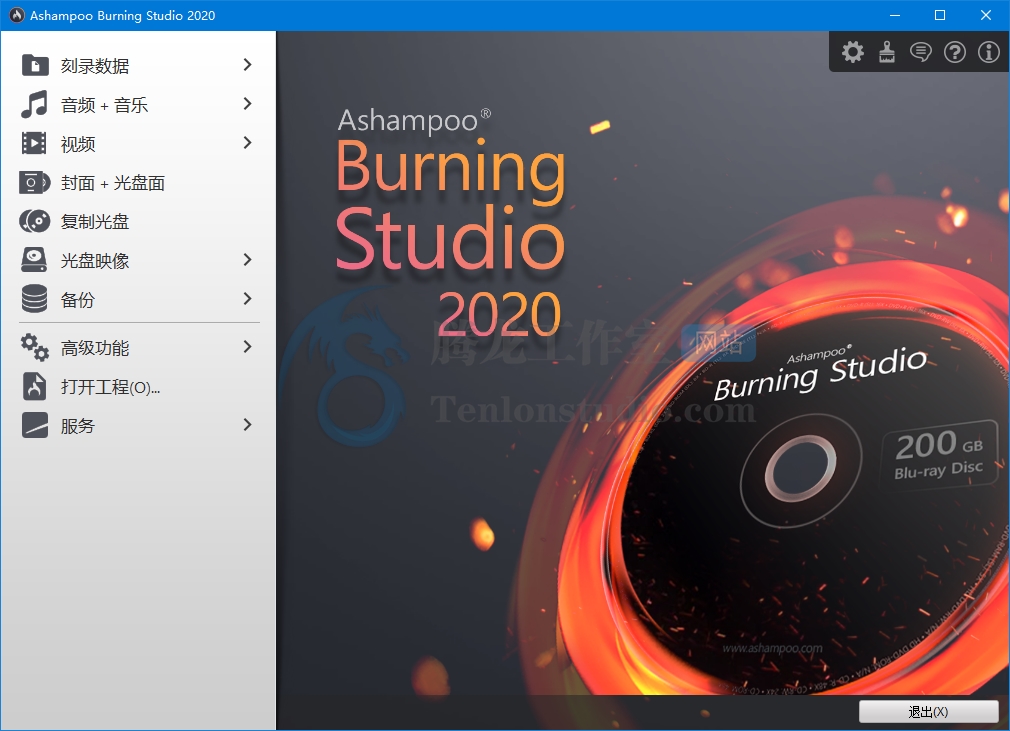Close the Ashampoo Burning Studio window
The width and height of the screenshot is (1010, 731).
(986, 15)
